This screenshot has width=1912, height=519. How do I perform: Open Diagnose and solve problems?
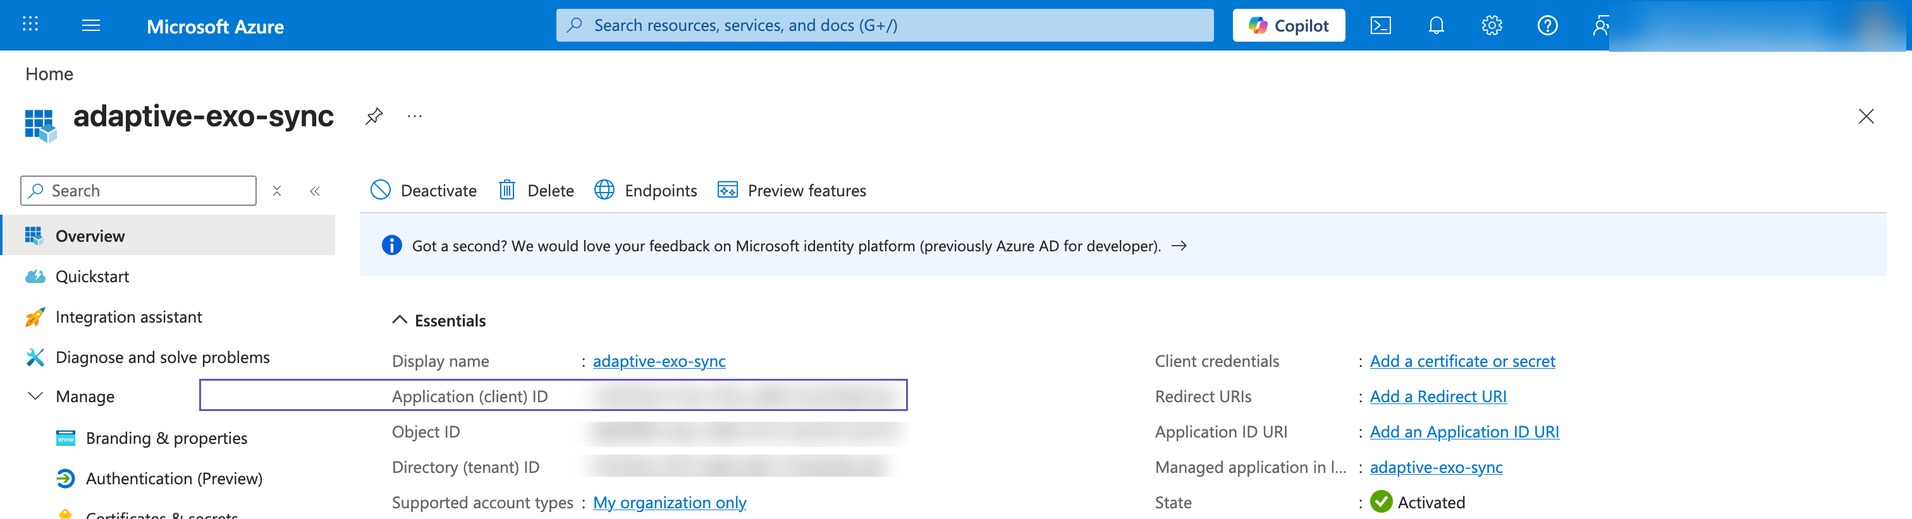[163, 357]
